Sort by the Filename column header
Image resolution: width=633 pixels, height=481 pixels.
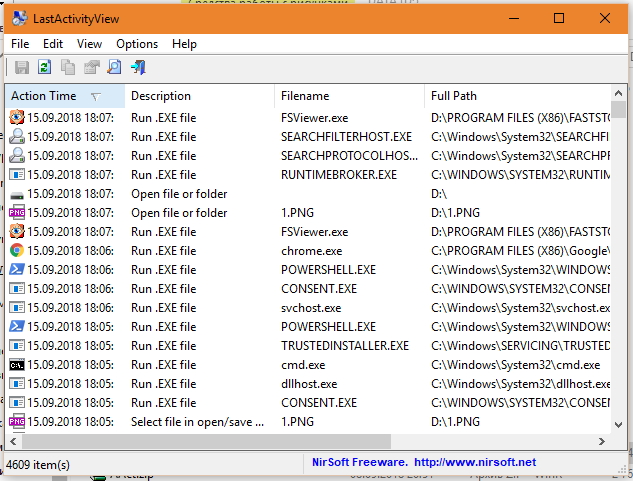pyautogui.click(x=350, y=96)
